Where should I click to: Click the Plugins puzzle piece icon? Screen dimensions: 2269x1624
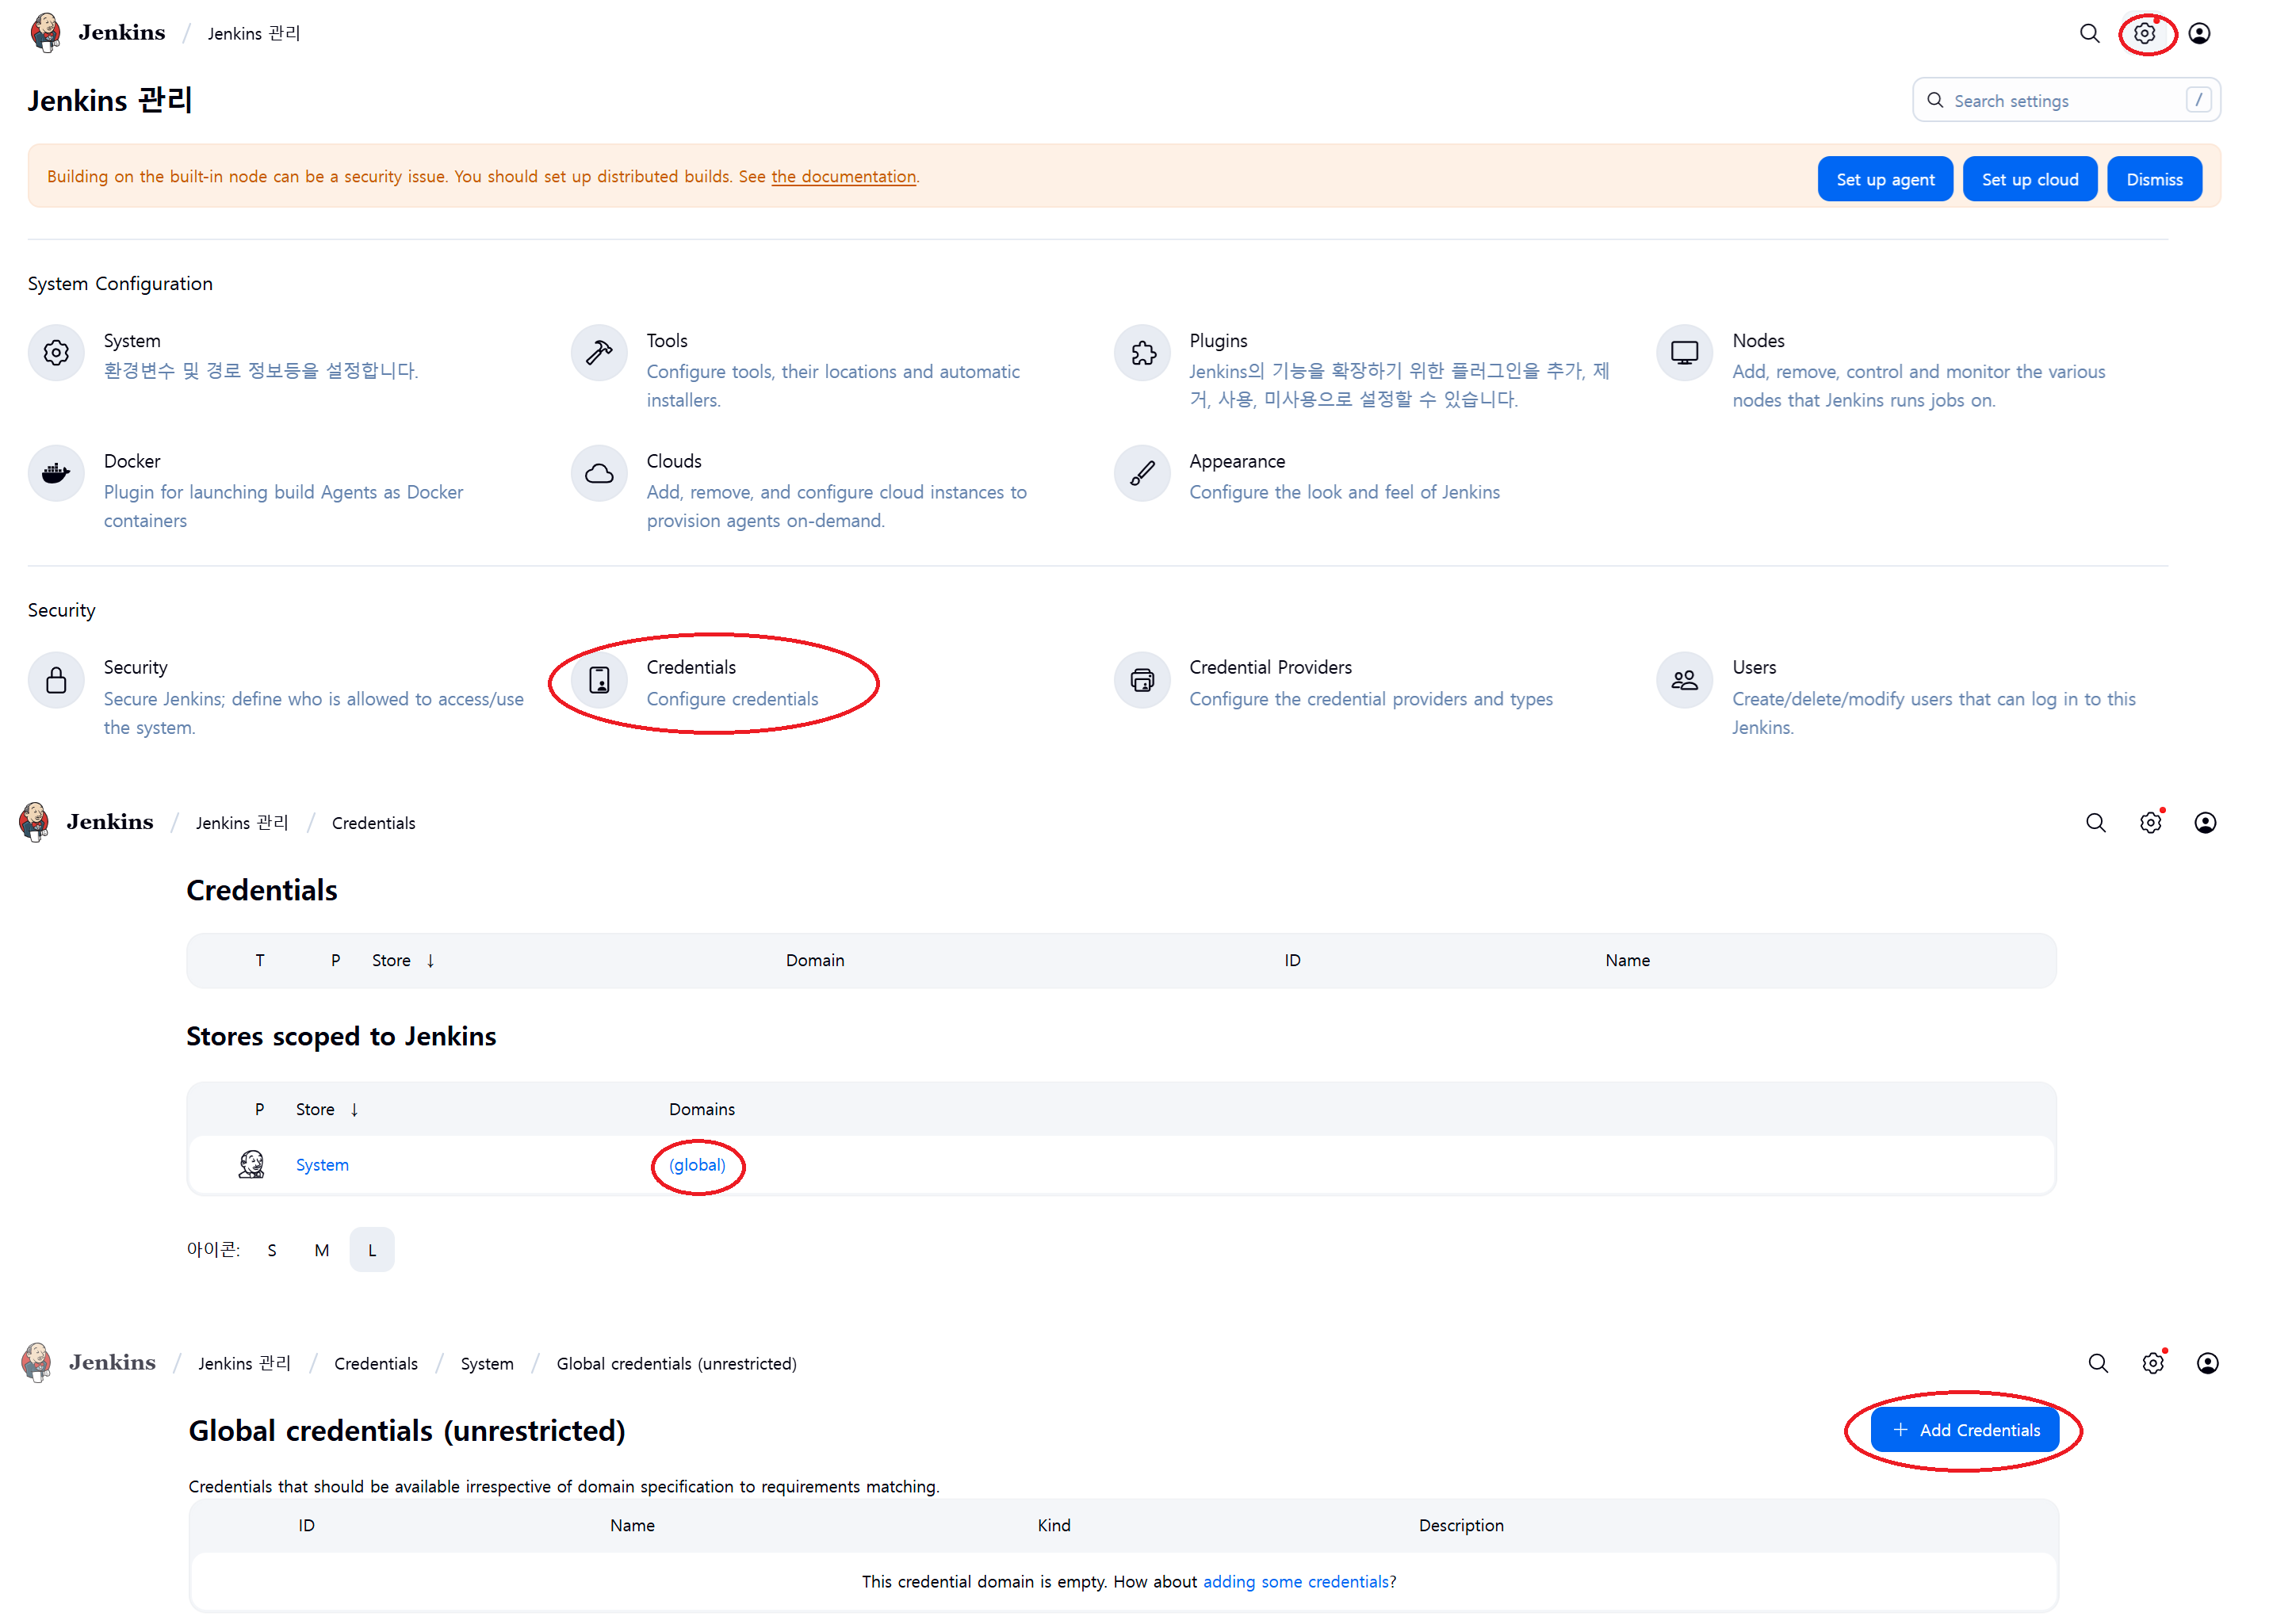pyautogui.click(x=1142, y=353)
